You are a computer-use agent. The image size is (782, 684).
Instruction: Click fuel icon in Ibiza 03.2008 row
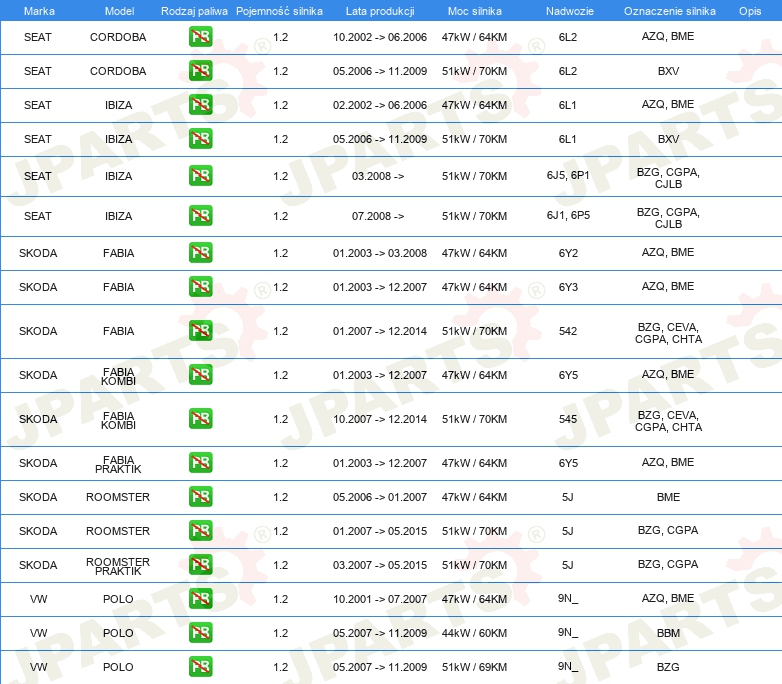coord(200,176)
